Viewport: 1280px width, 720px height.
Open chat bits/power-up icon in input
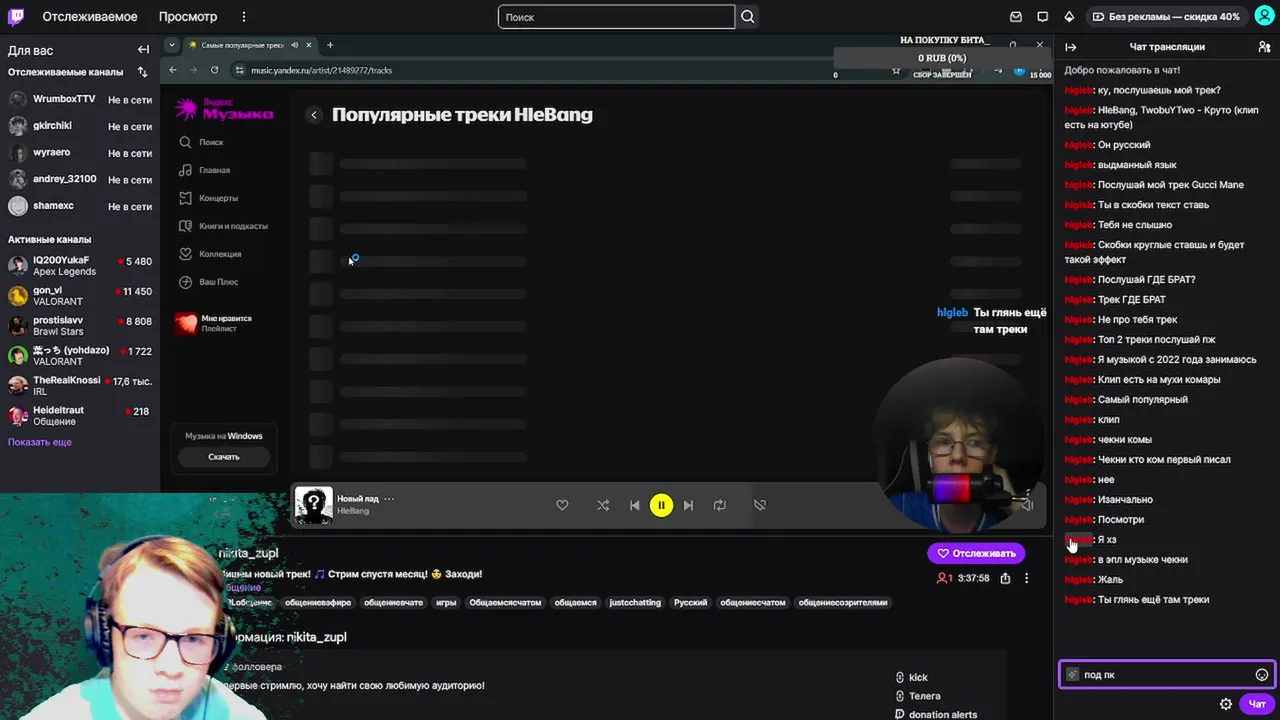click(x=1073, y=675)
